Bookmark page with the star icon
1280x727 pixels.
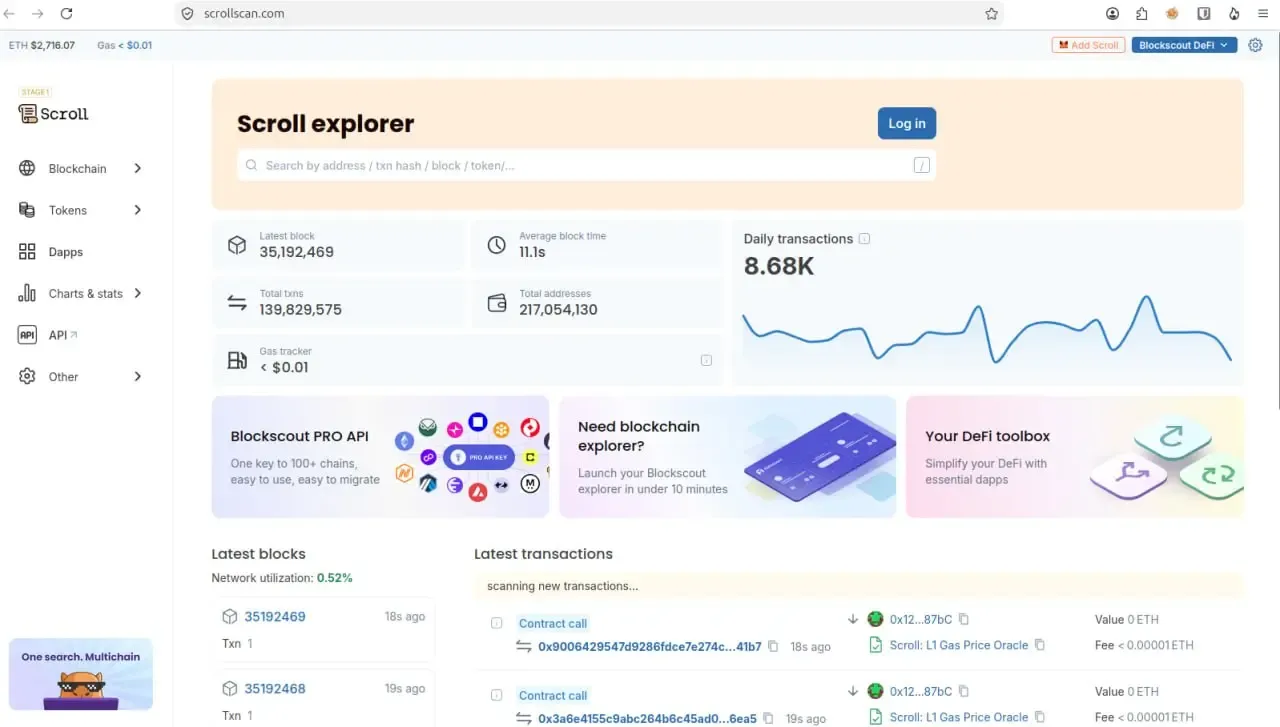[991, 14]
